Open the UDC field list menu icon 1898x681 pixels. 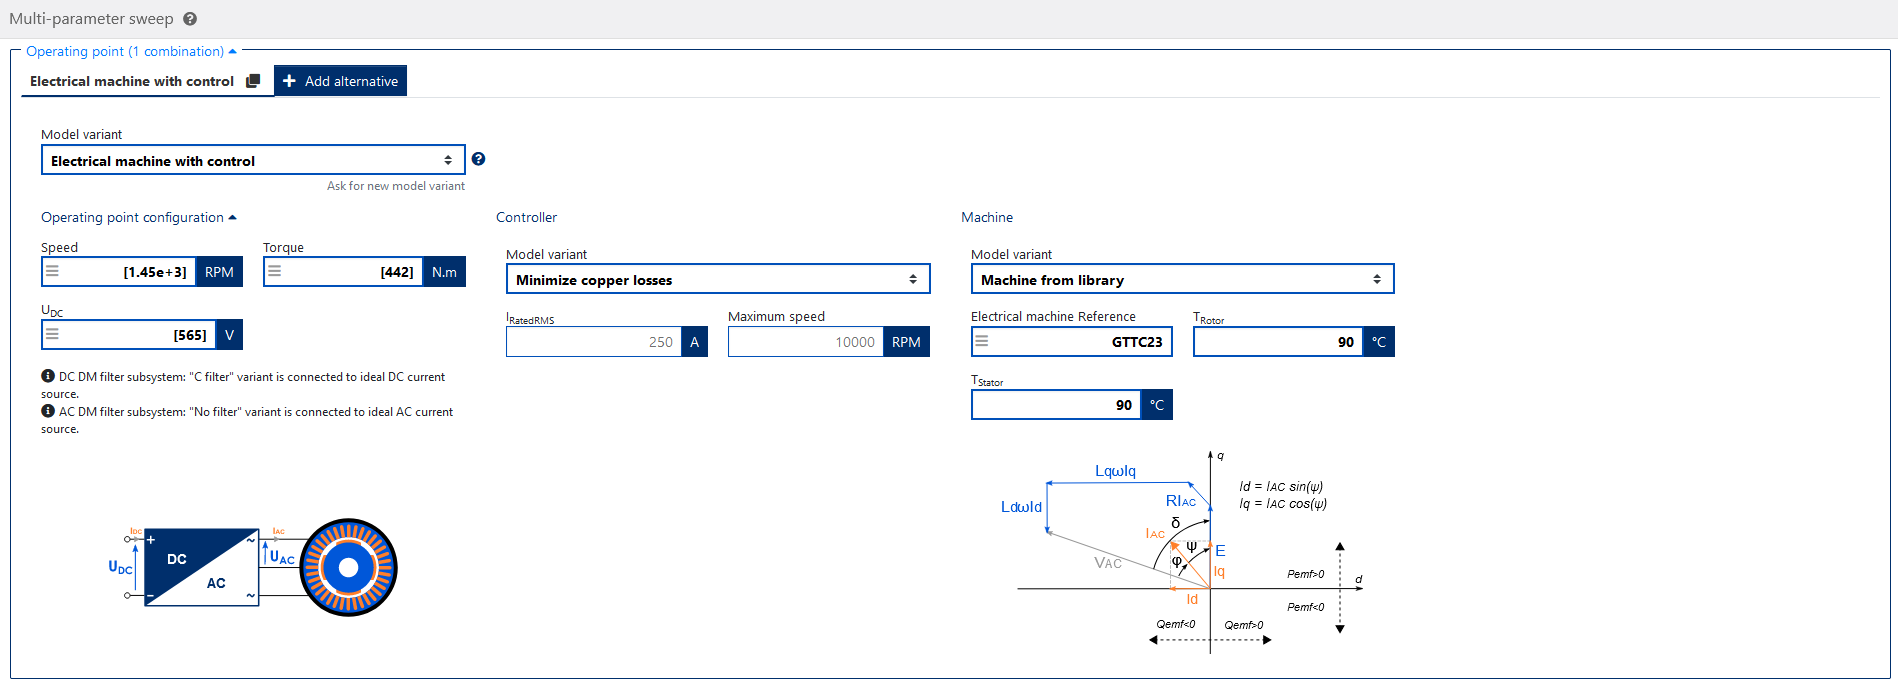[x=53, y=334]
